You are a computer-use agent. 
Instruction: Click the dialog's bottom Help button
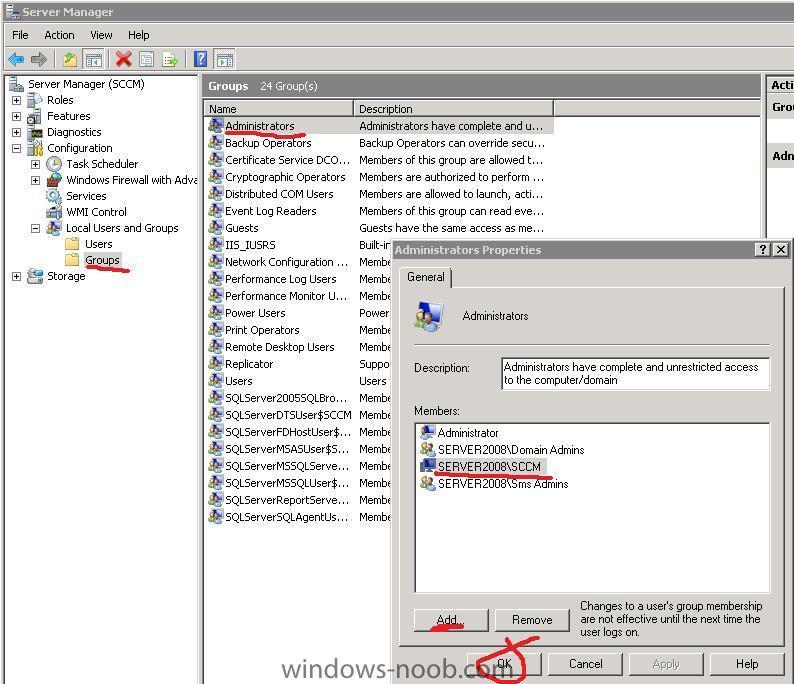[x=747, y=664]
